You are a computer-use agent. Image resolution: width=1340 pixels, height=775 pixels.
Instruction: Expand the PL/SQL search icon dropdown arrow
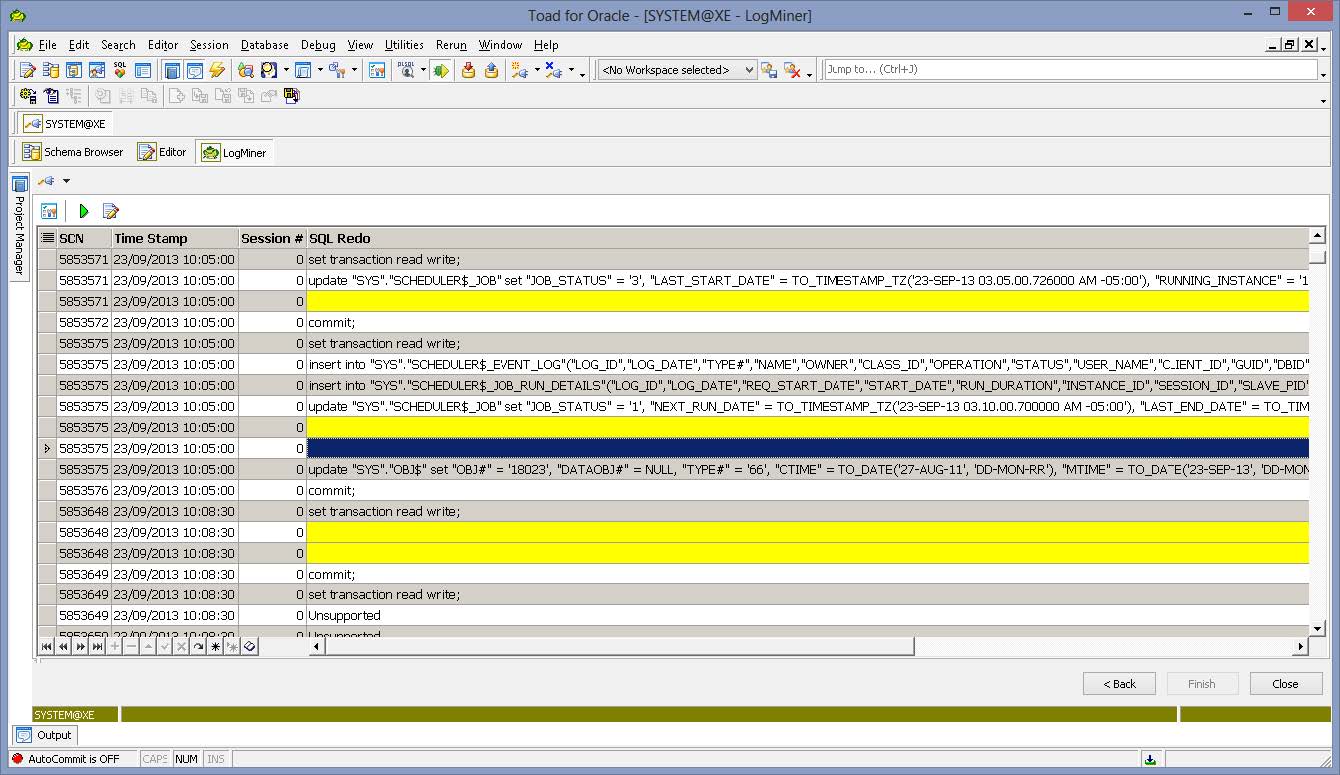pyautogui.click(x=423, y=70)
